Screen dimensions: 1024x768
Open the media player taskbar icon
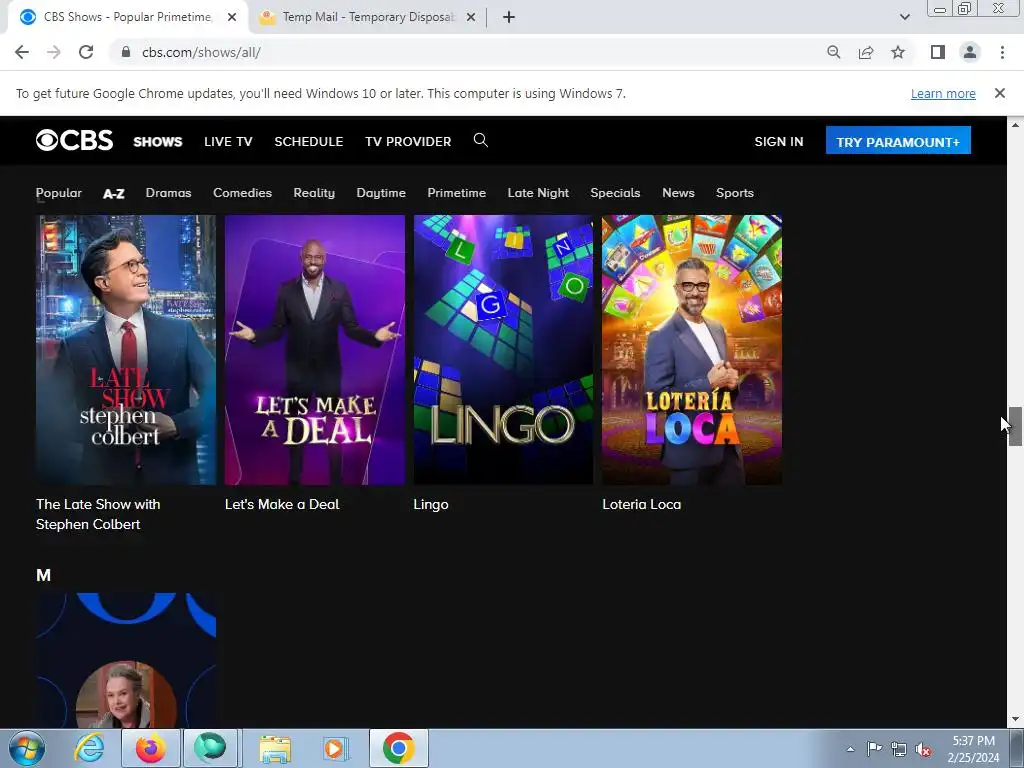(x=336, y=748)
